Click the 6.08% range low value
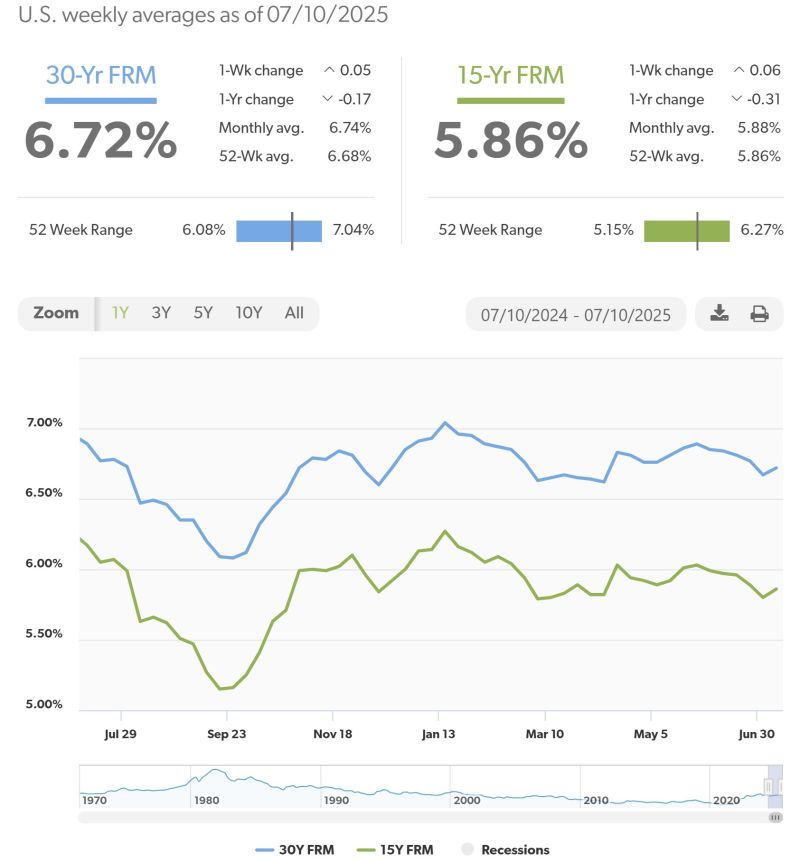800x862 pixels. pyautogui.click(x=203, y=230)
